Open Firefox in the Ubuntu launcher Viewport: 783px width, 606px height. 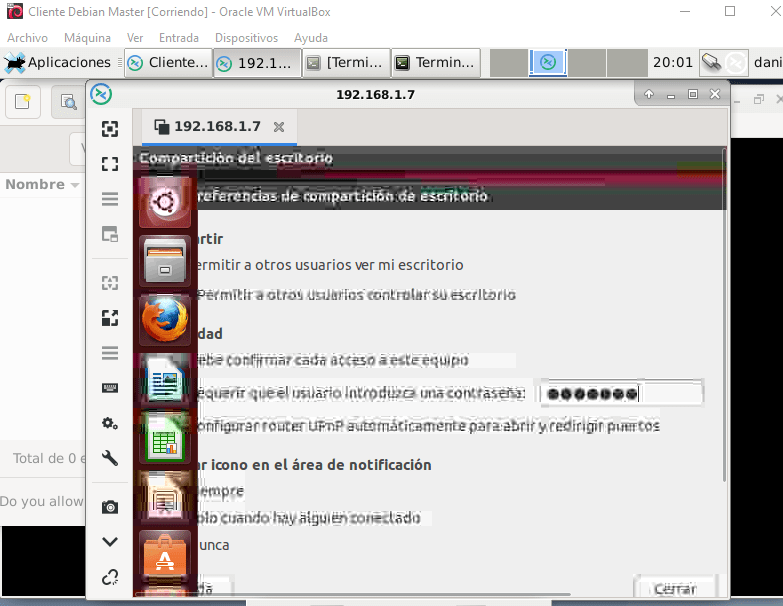pos(164,320)
